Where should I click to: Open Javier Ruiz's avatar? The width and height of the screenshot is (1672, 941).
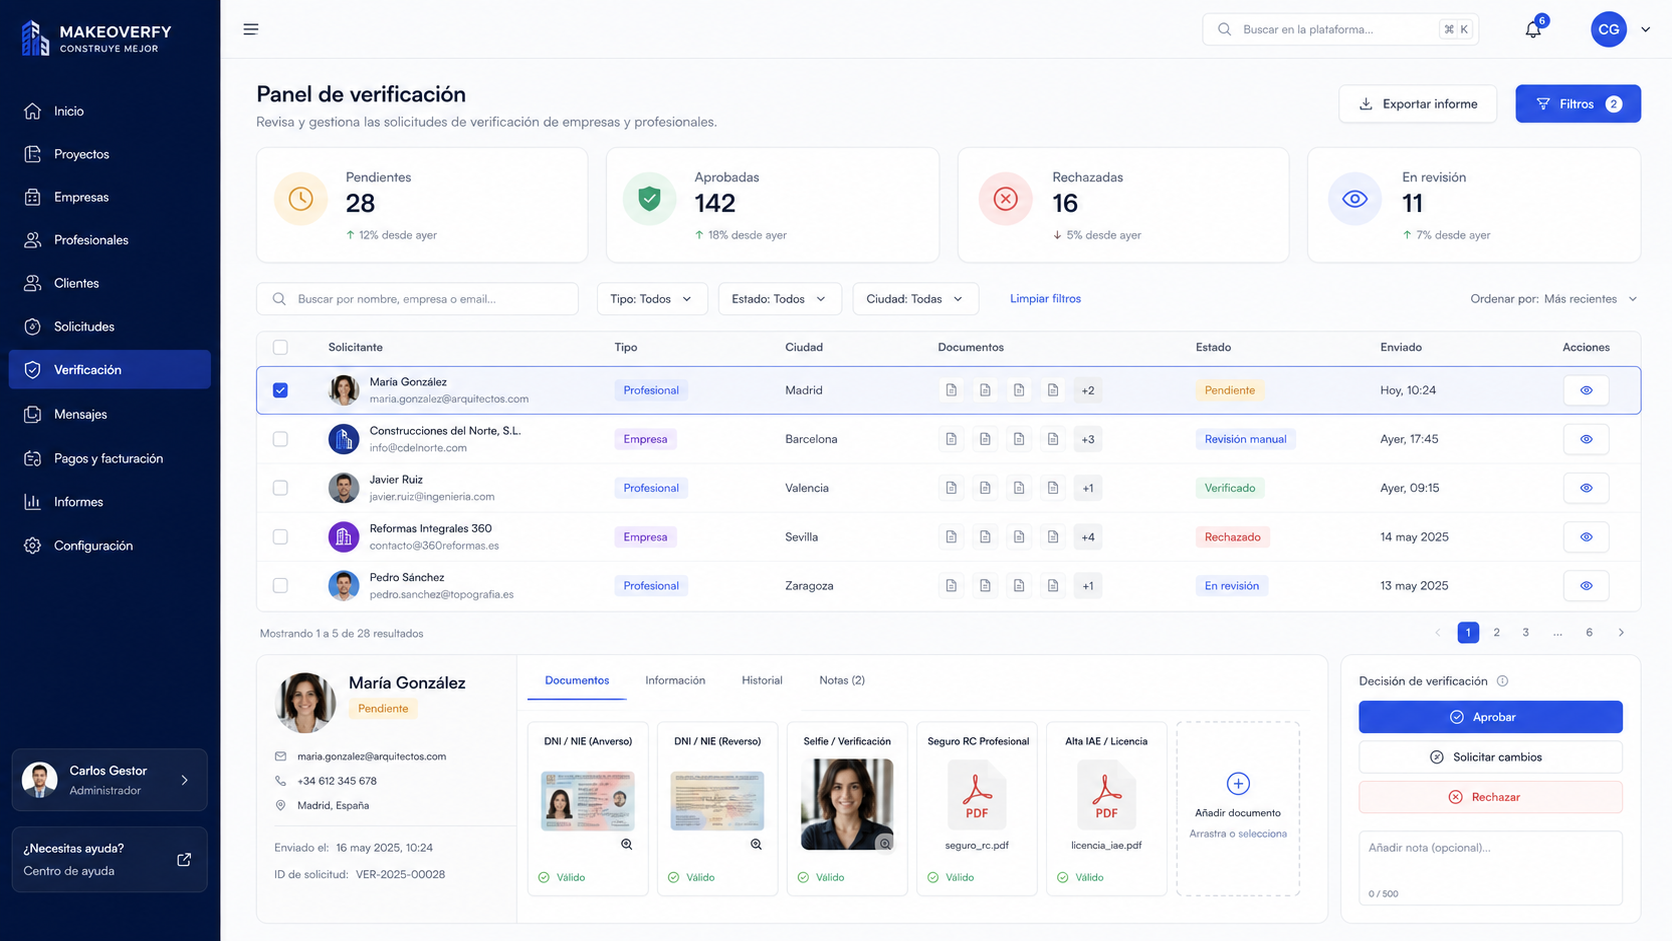point(344,488)
